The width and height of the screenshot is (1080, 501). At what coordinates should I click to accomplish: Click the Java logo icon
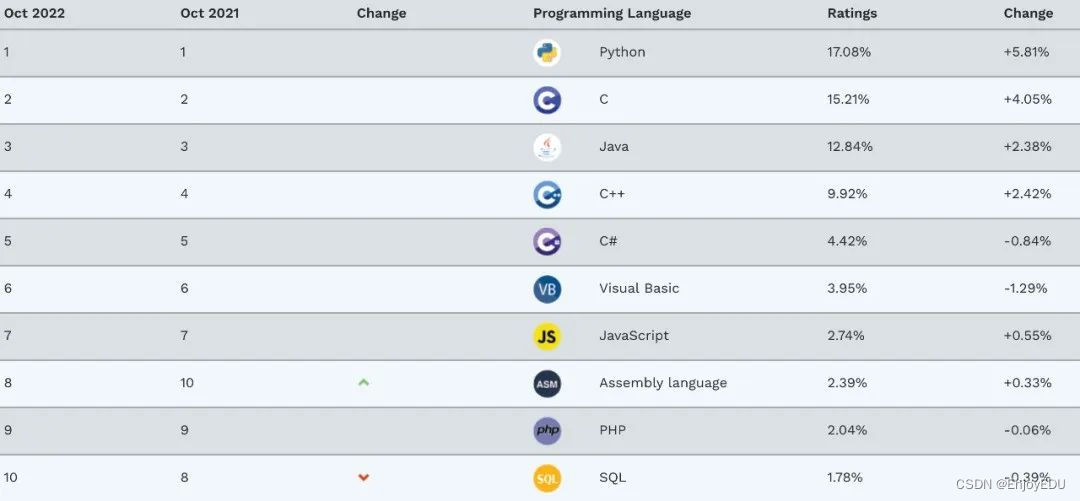547,147
